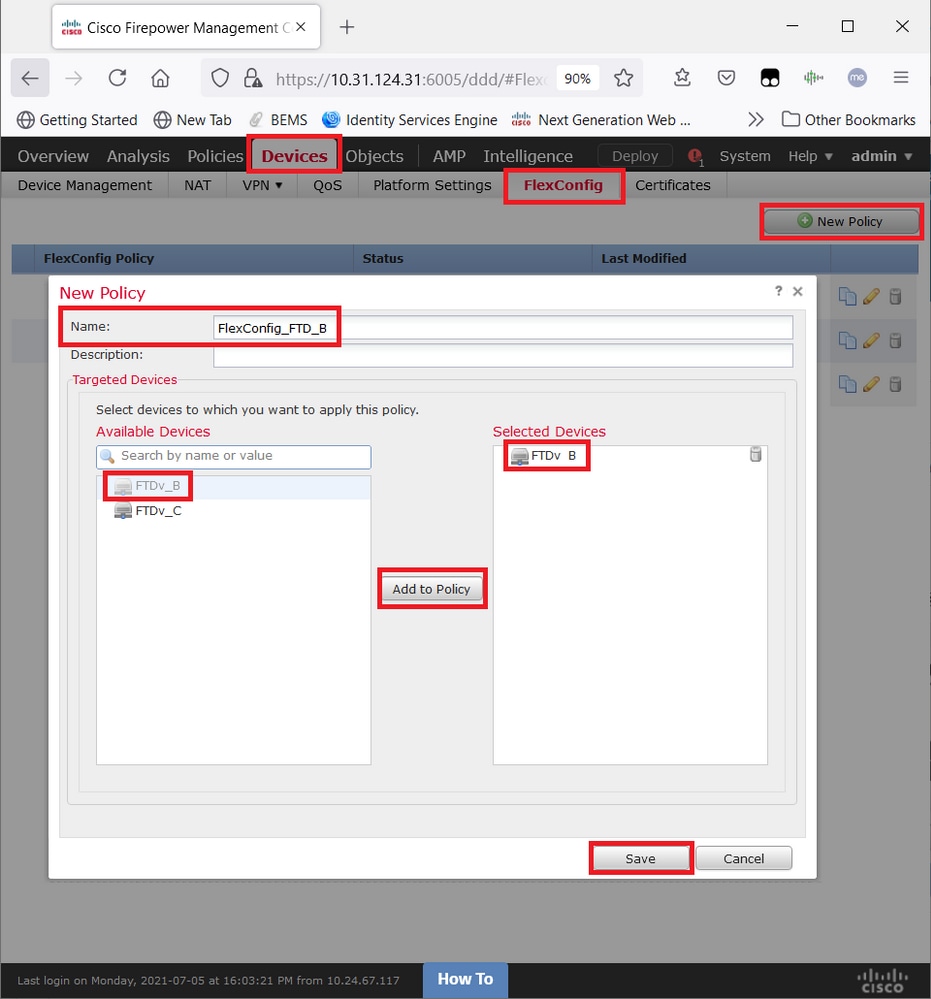Click the green waveform extension icon
The width and height of the screenshot is (931, 999).
(x=813, y=78)
